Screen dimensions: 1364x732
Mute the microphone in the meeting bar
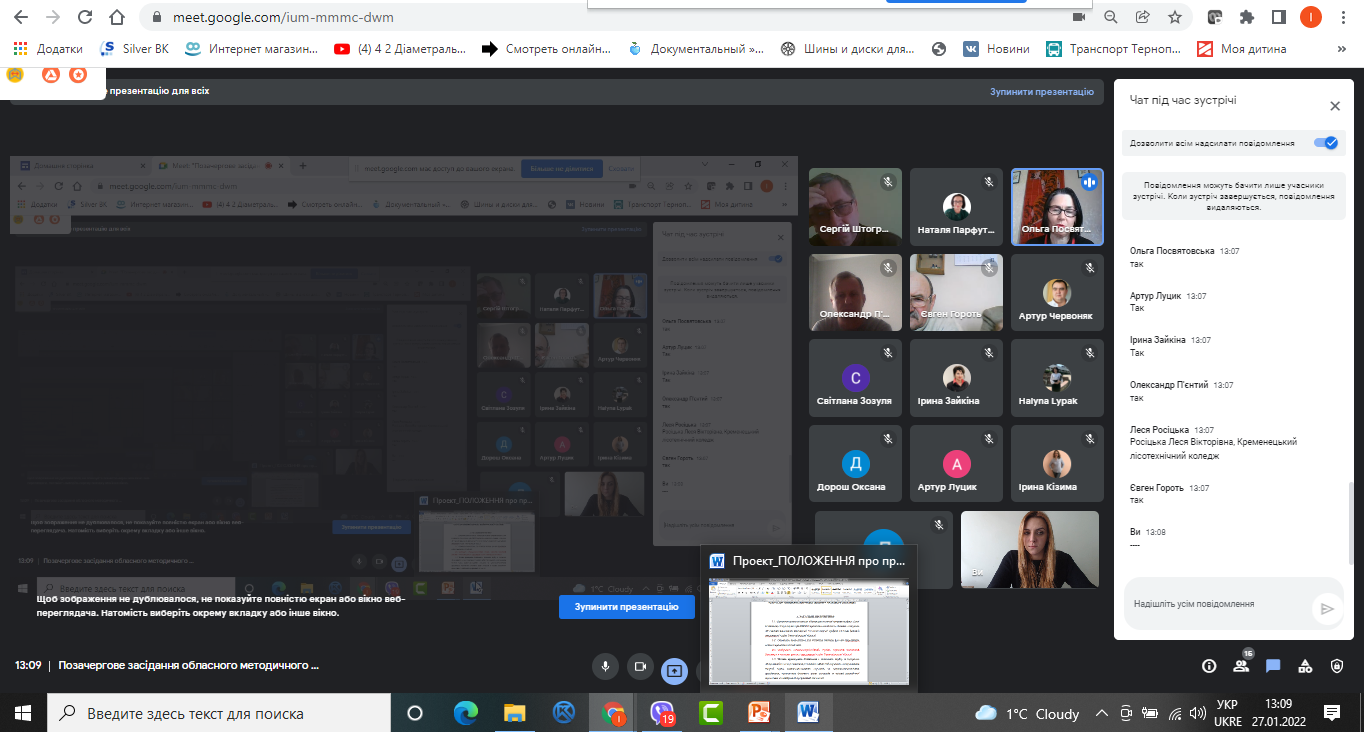(604, 666)
